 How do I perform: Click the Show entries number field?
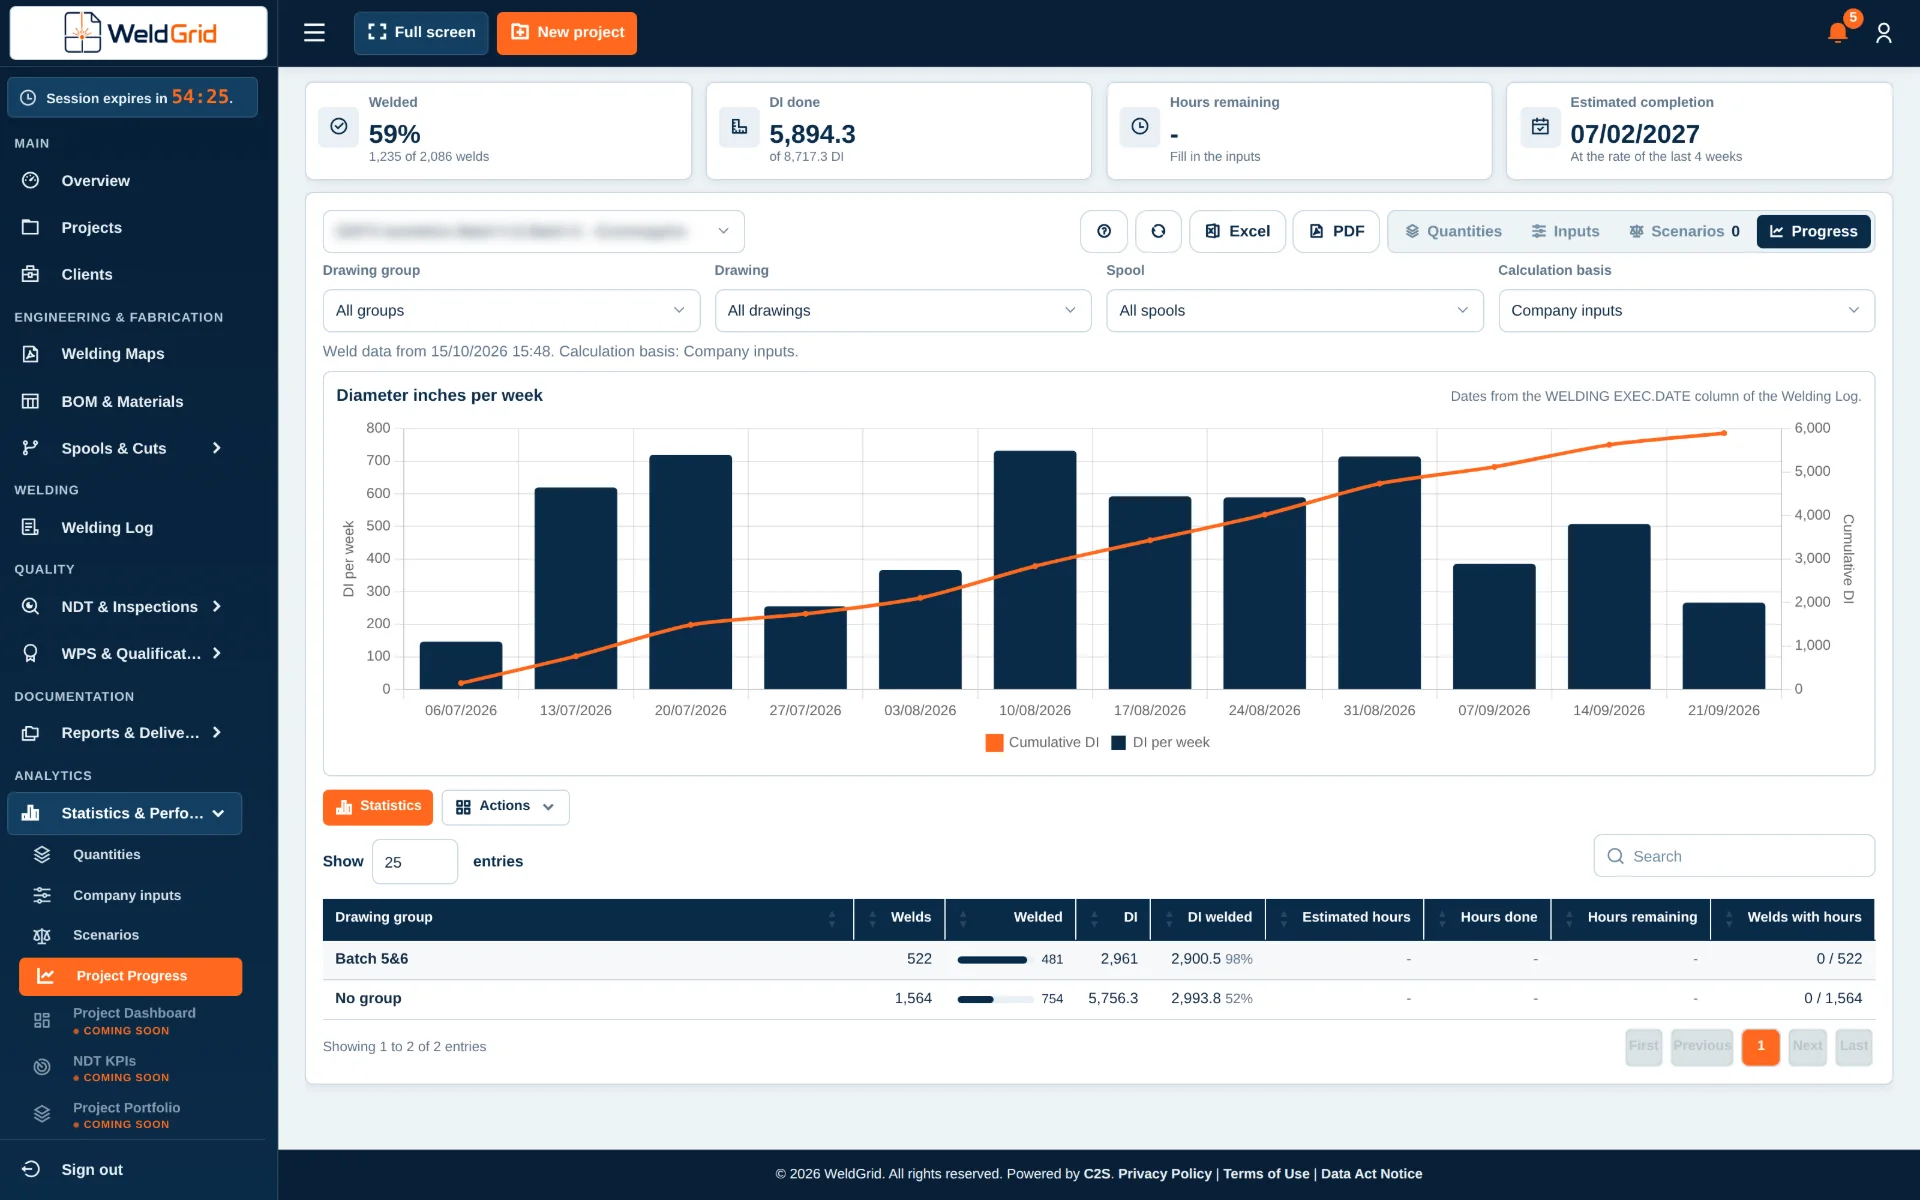pyautogui.click(x=415, y=861)
